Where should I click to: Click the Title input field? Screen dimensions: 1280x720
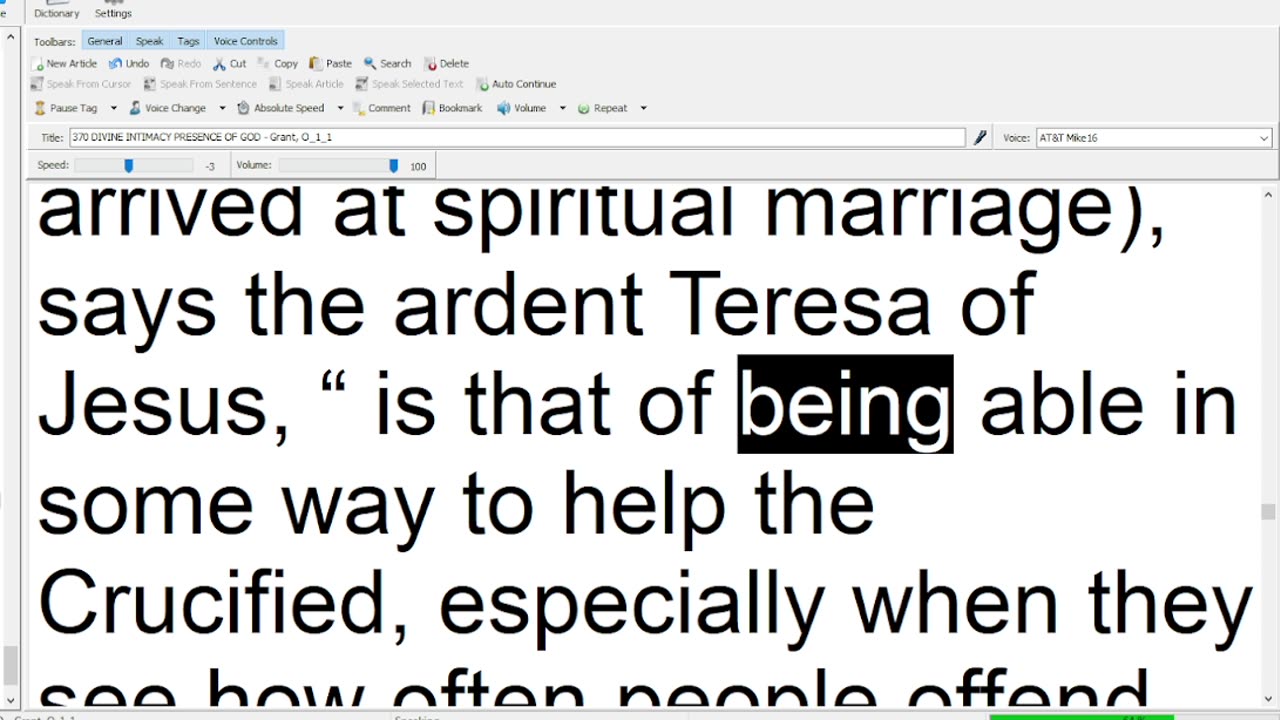click(517, 137)
